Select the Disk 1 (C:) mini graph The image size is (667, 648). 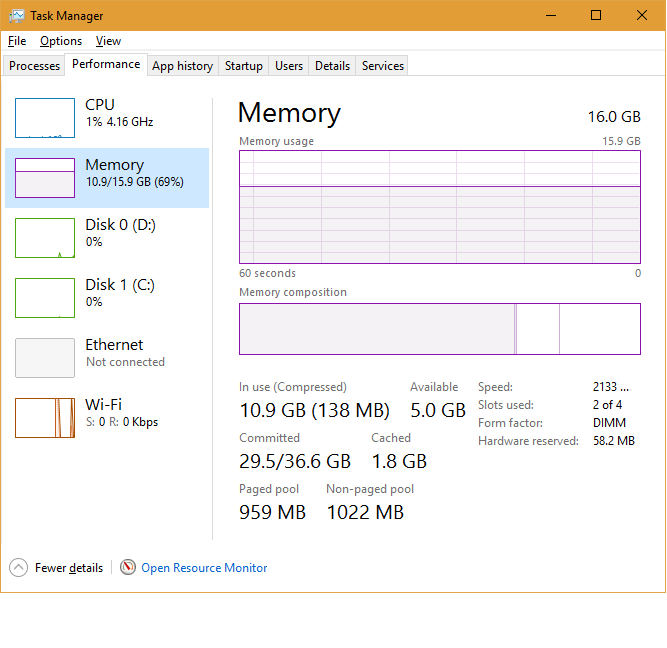45,298
